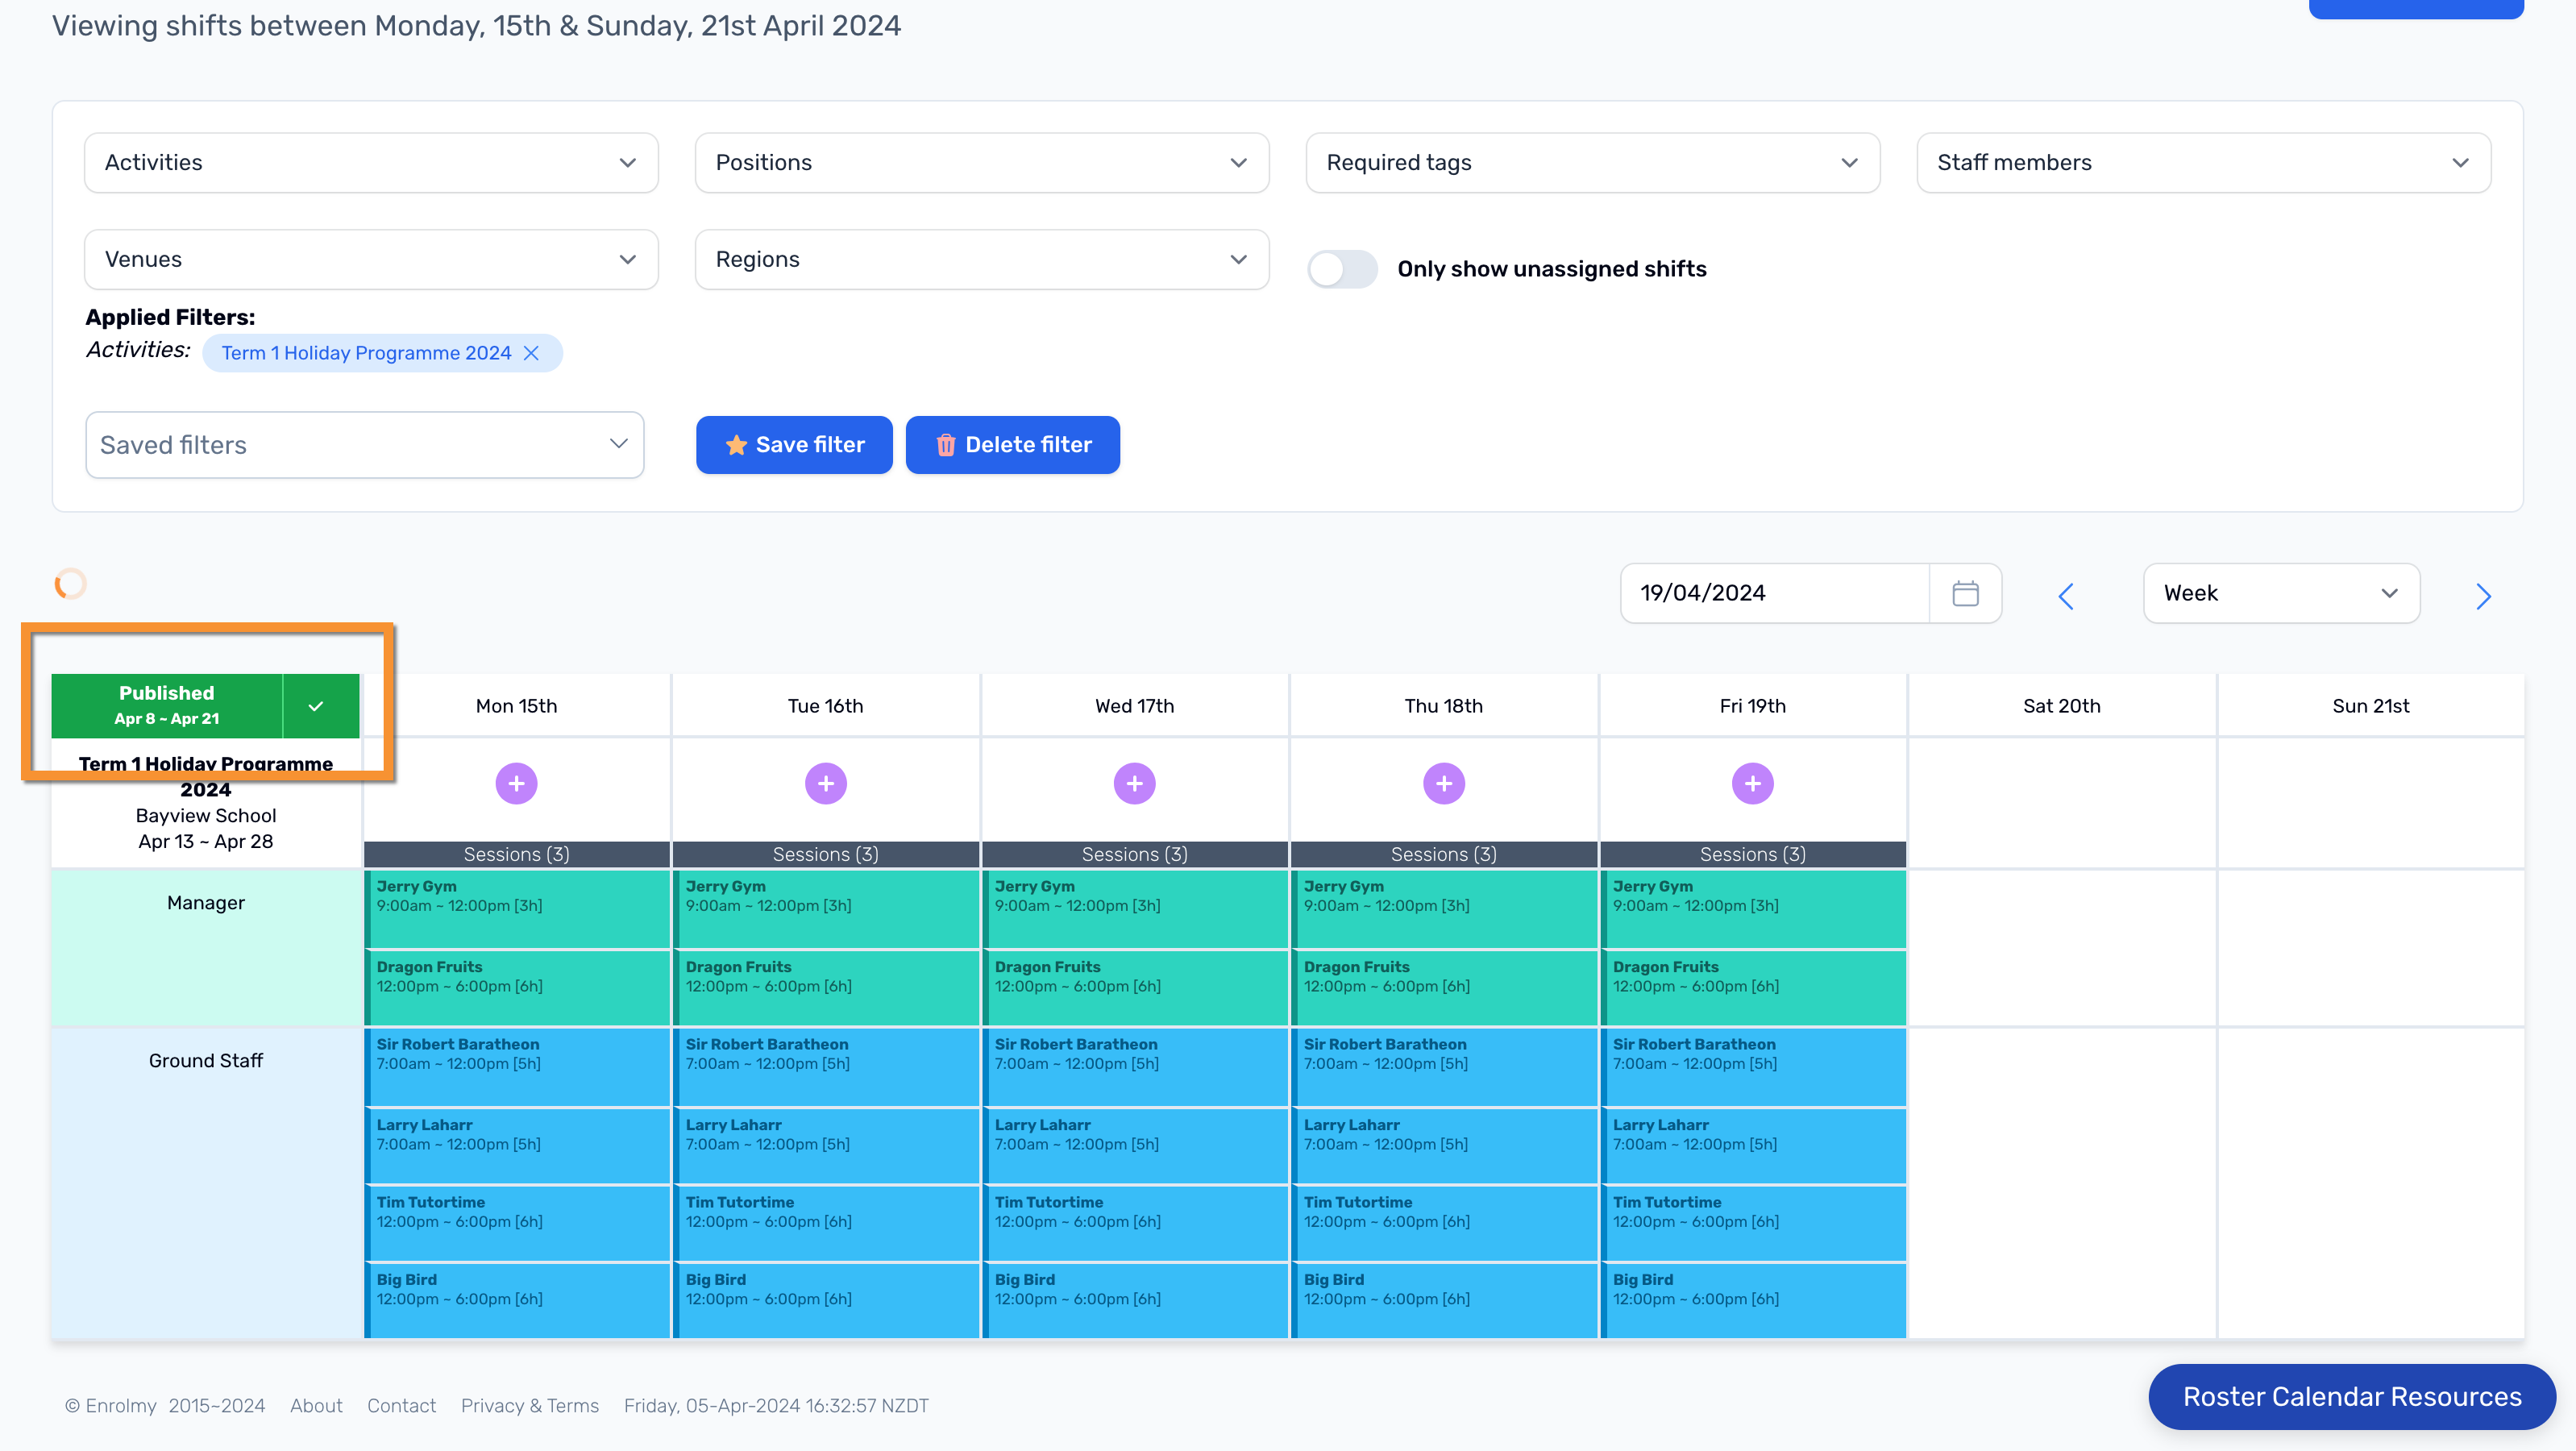Open the Positions dropdown filter
Image resolution: width=2576 pixels, height=1451 pixels.
pyautogui.click(x=980, y=163)
